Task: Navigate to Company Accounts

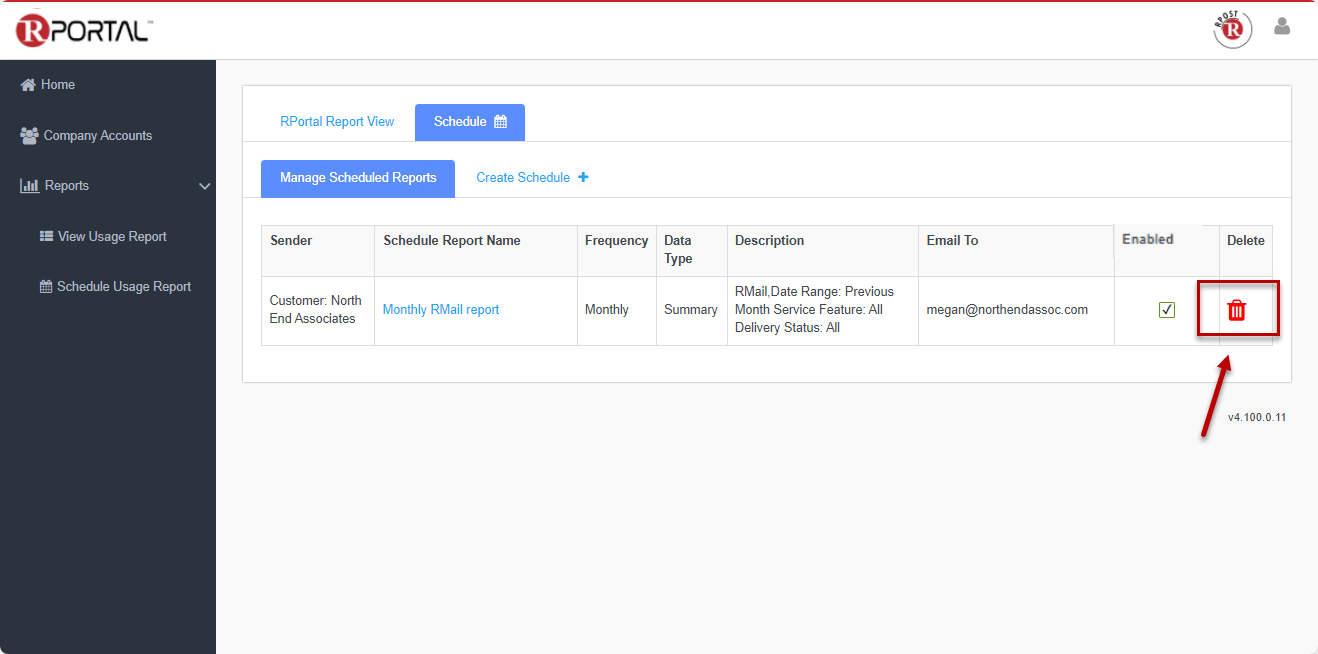Action: (x=98, y=136)
